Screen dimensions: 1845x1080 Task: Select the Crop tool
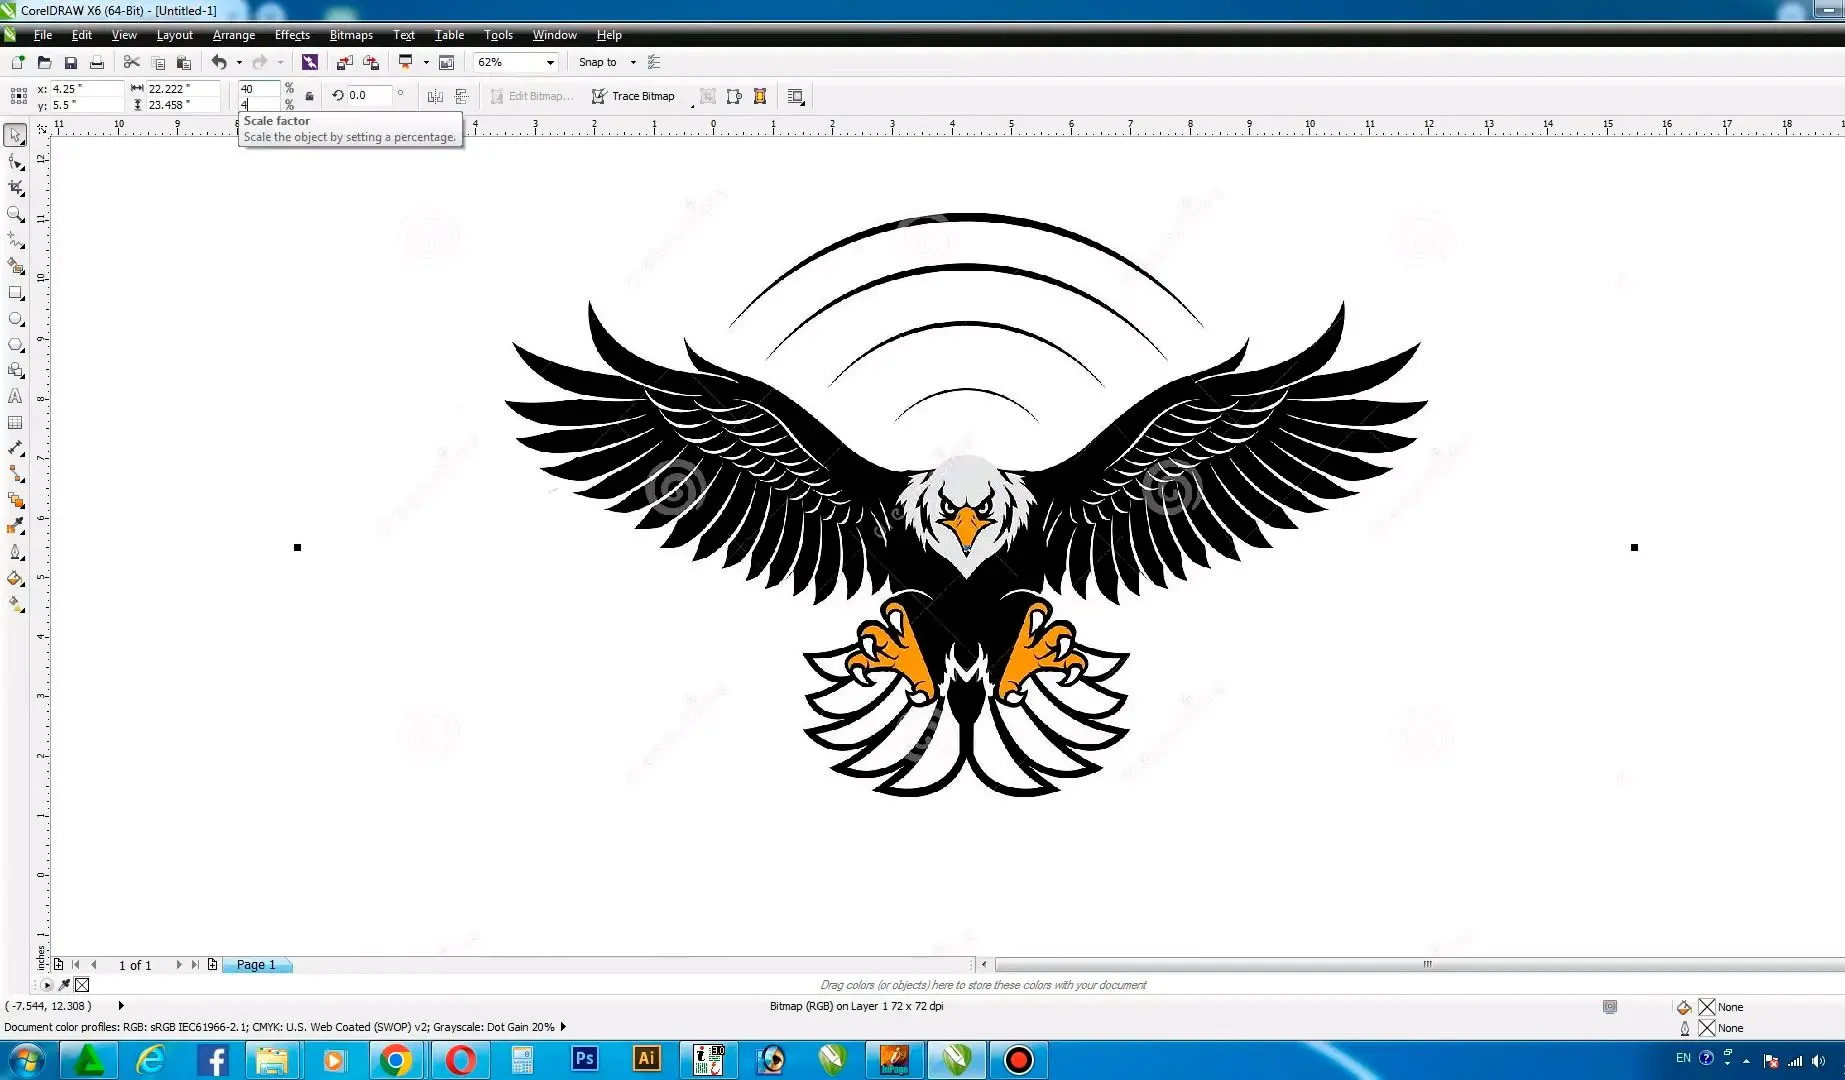pos(16,187)
